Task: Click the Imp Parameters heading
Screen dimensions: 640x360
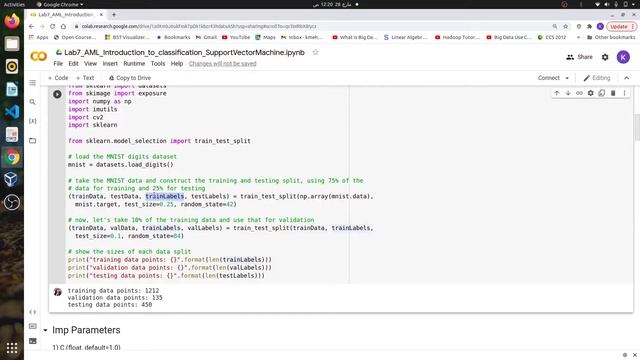Action: pyautogui.click(x=86, y=330)
